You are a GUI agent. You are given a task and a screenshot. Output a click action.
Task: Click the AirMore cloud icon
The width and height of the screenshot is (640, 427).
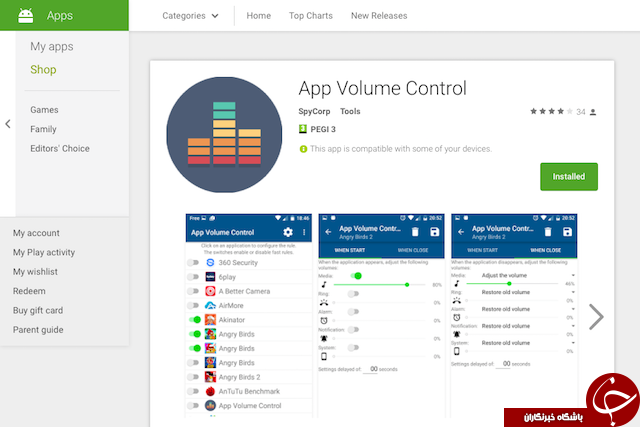point(210,305)
